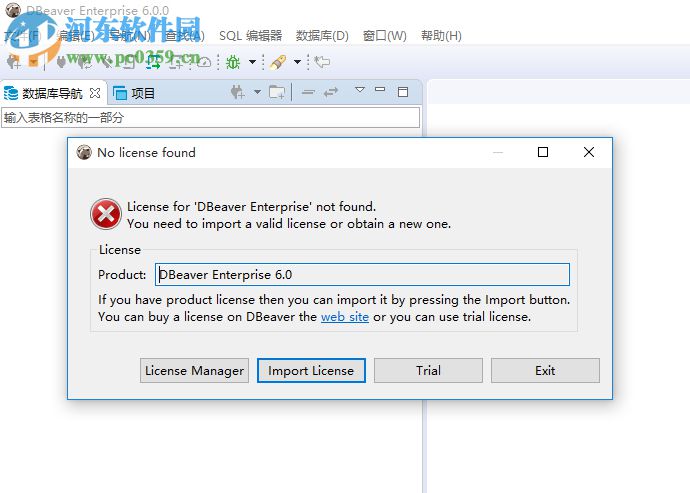Open the 数据库(D) menu
Screen dimensions: 690x493
pyautogui.click(x=322, y=36)
